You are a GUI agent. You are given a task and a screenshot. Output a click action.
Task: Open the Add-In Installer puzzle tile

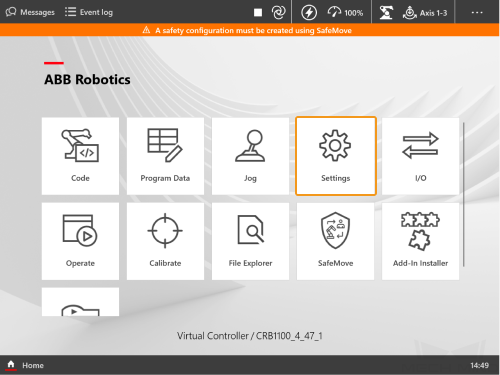421,241
